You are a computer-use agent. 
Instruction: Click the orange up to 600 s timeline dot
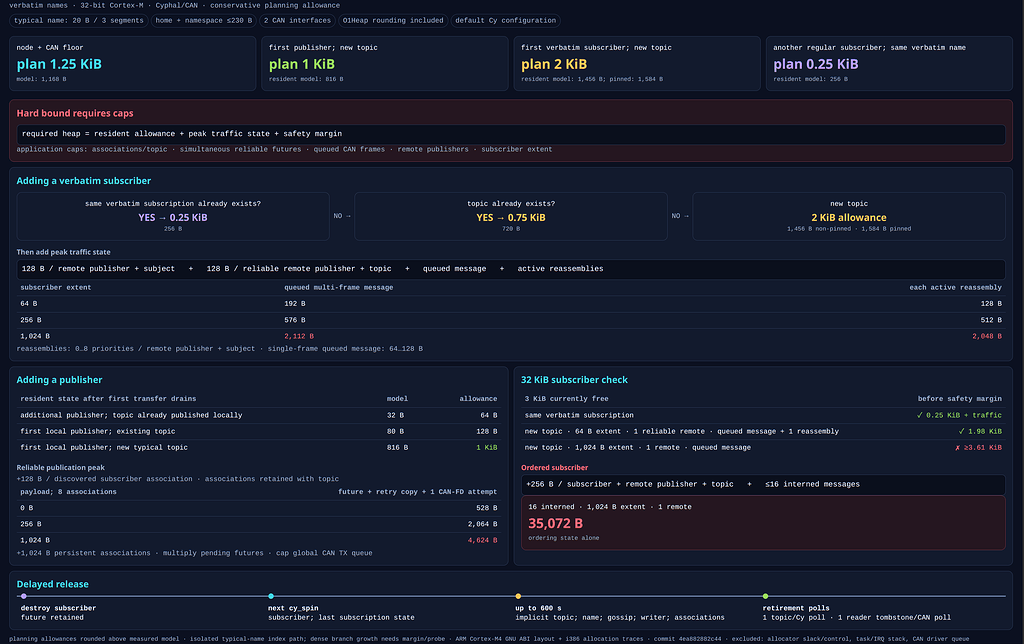click(x=518, y=596)
